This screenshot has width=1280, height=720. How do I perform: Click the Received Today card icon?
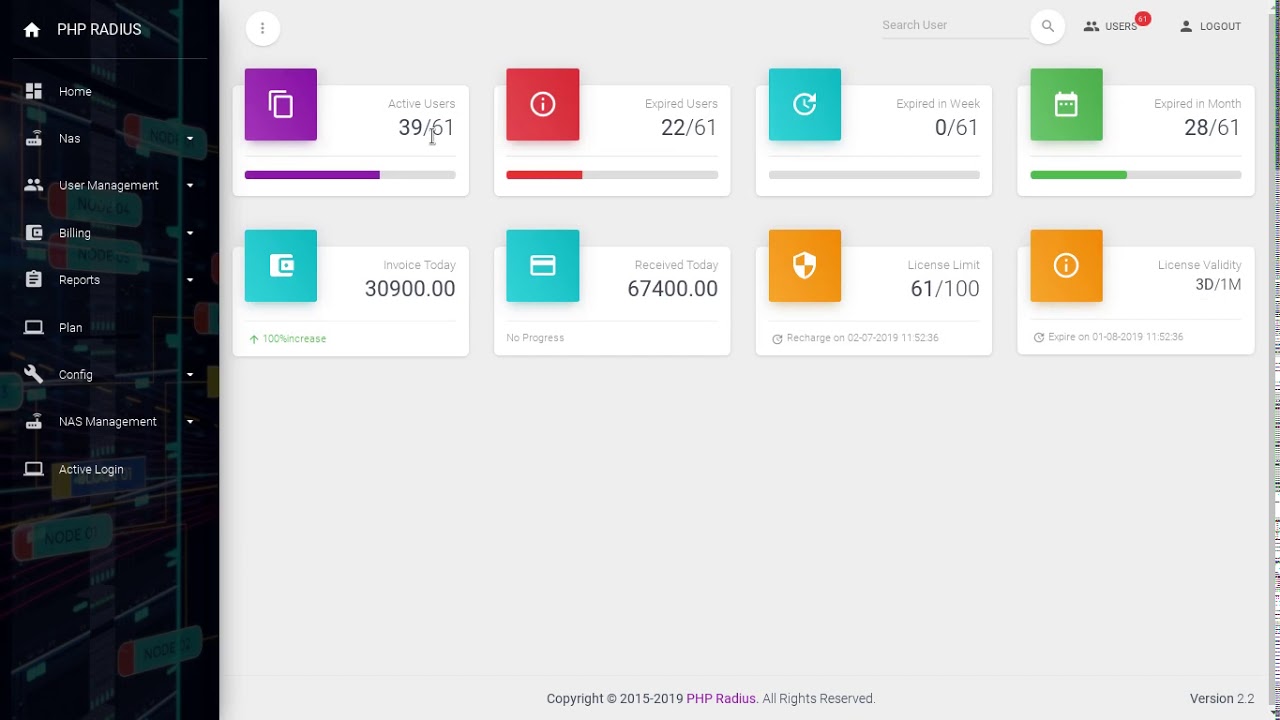(543, 266)
